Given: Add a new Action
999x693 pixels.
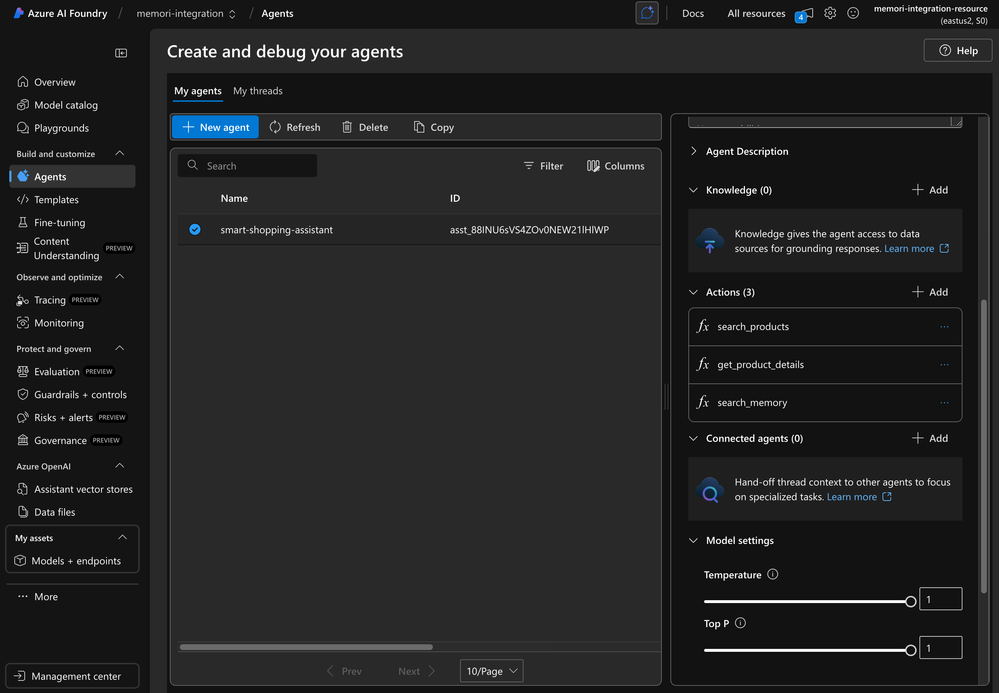Looking at the screenshot, I should [930, 292].
